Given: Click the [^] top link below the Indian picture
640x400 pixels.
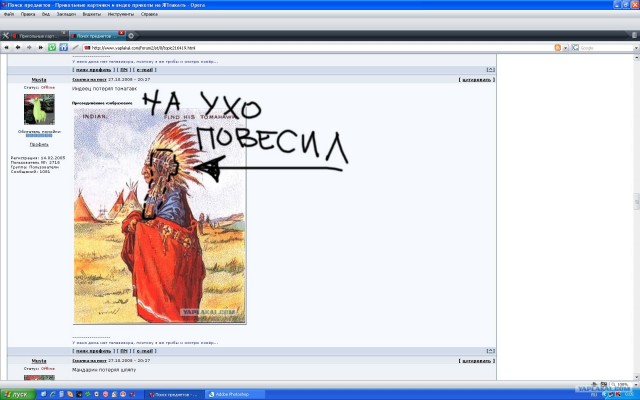Looking at the screenshot, I should point(491,351).
